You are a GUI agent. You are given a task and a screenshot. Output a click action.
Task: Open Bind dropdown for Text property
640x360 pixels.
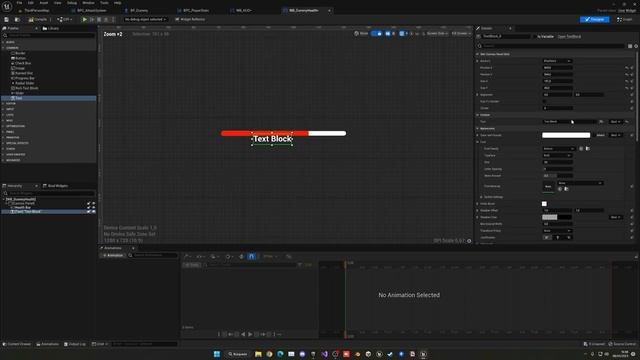(615, 122)
